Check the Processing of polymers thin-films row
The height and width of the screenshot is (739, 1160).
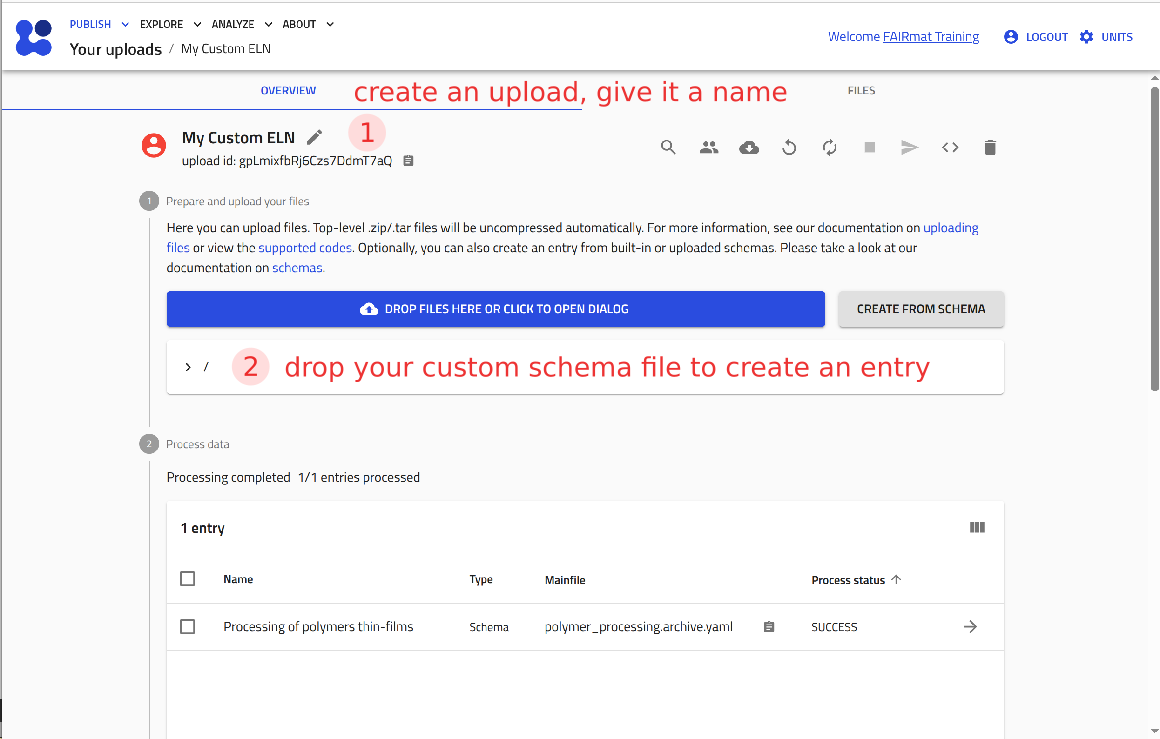[x=188, y=627]
